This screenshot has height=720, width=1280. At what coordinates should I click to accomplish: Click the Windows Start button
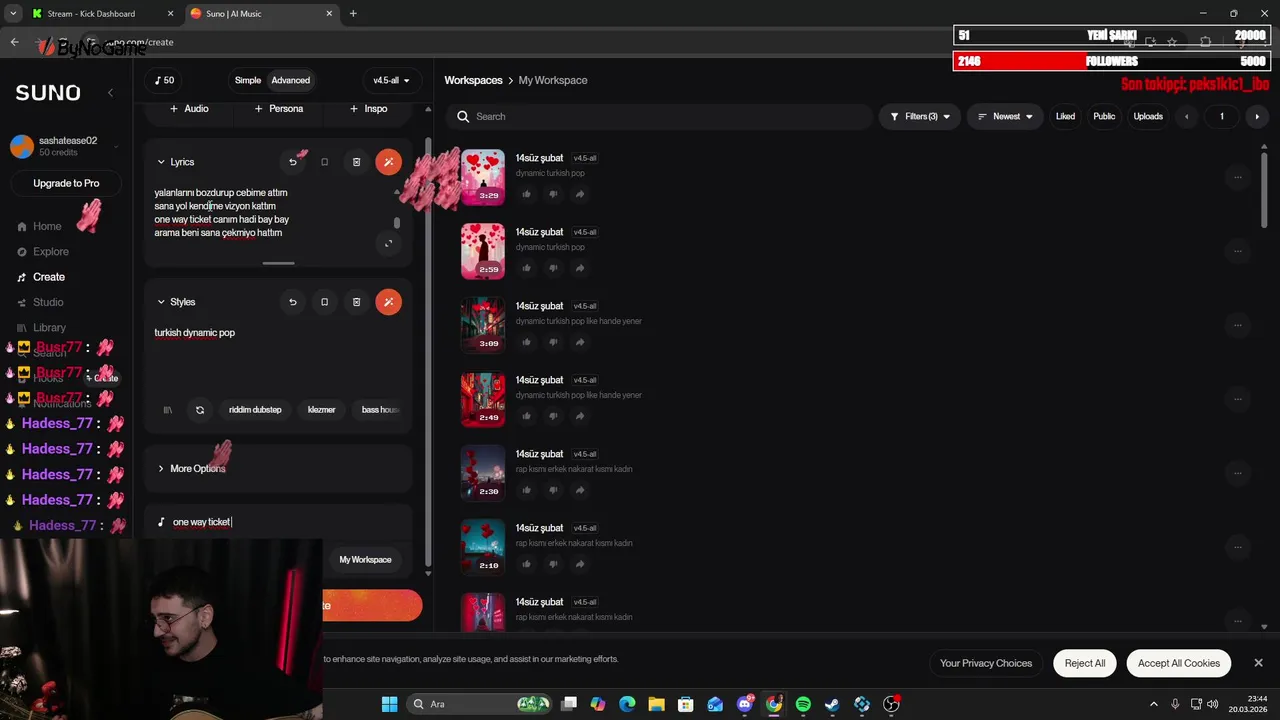click(x=389, y=704)
